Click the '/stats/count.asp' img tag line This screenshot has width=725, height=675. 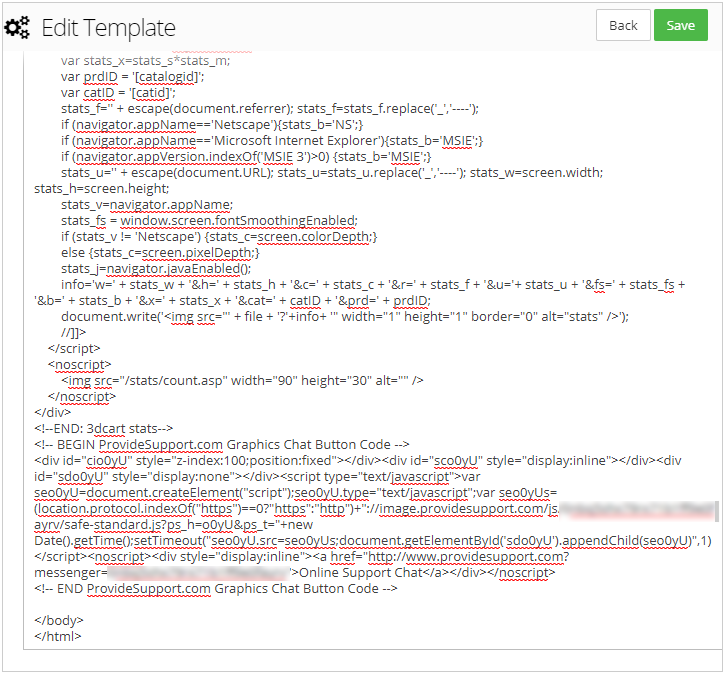click(242, 380)
